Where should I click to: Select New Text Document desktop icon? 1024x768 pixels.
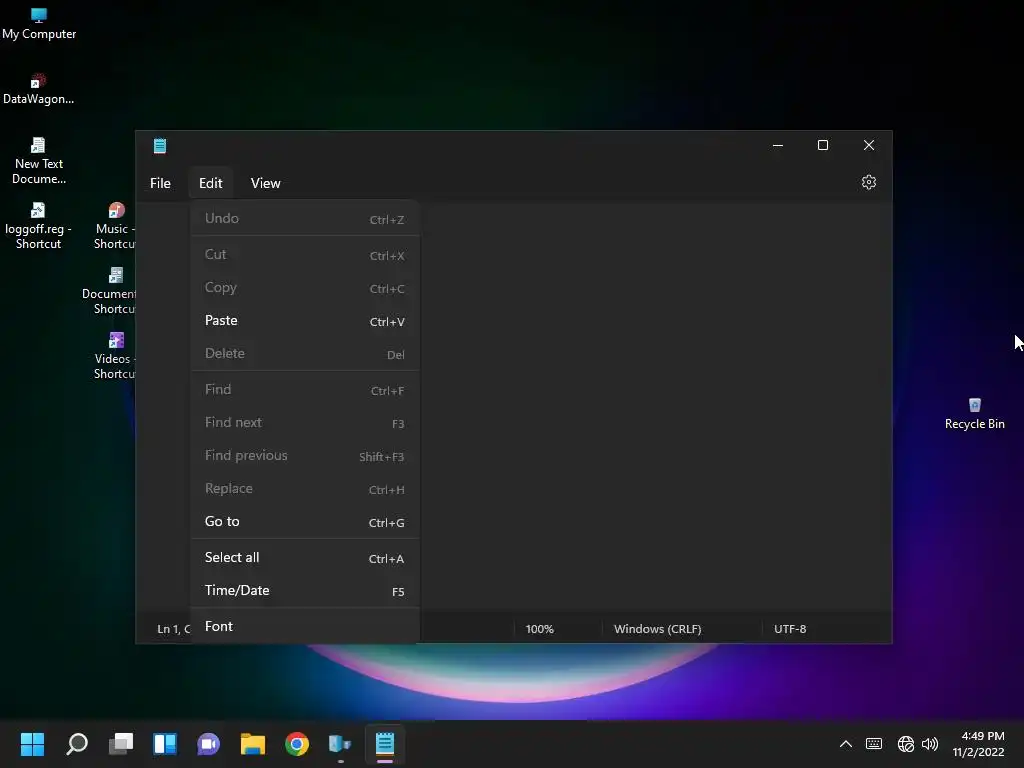(39, 161)
